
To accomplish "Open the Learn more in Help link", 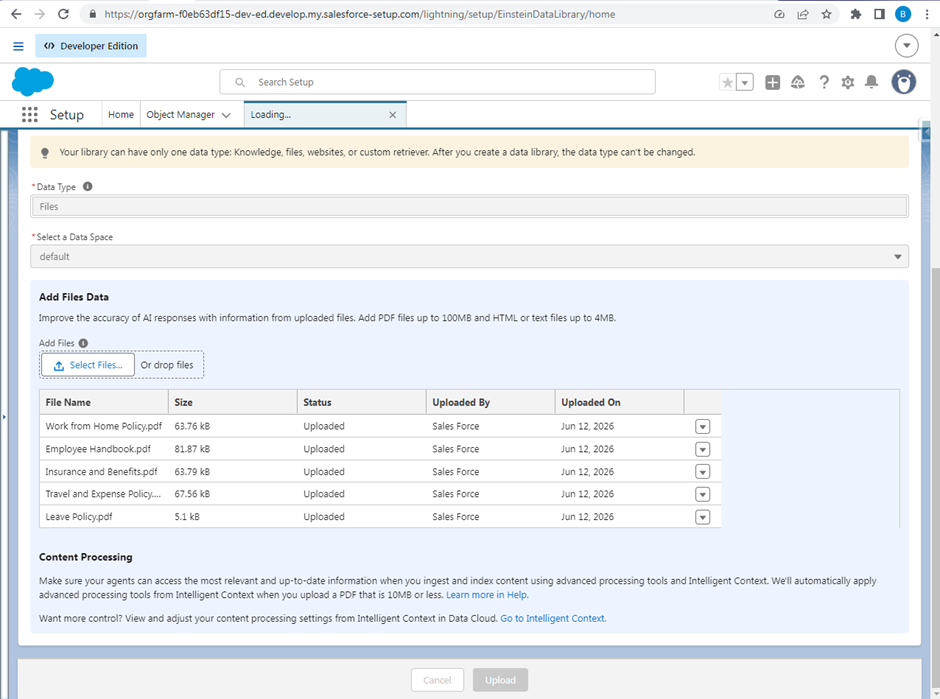I will point(487,595).
